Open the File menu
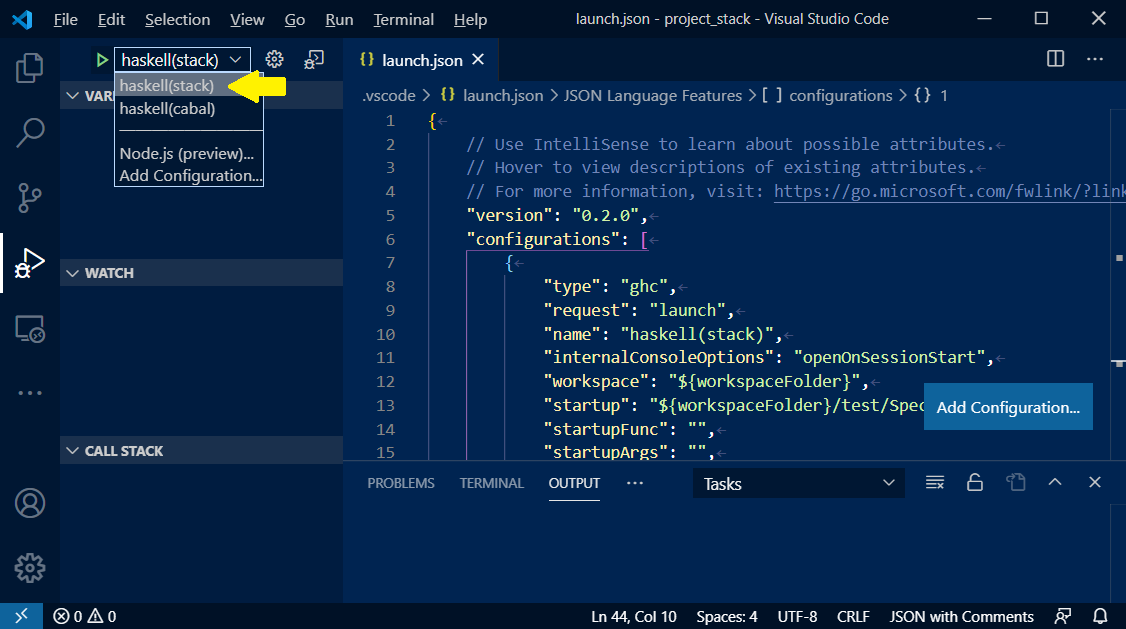Image resolution: width=1126 pixels, height=629 pixels. [x=65, y=19]
